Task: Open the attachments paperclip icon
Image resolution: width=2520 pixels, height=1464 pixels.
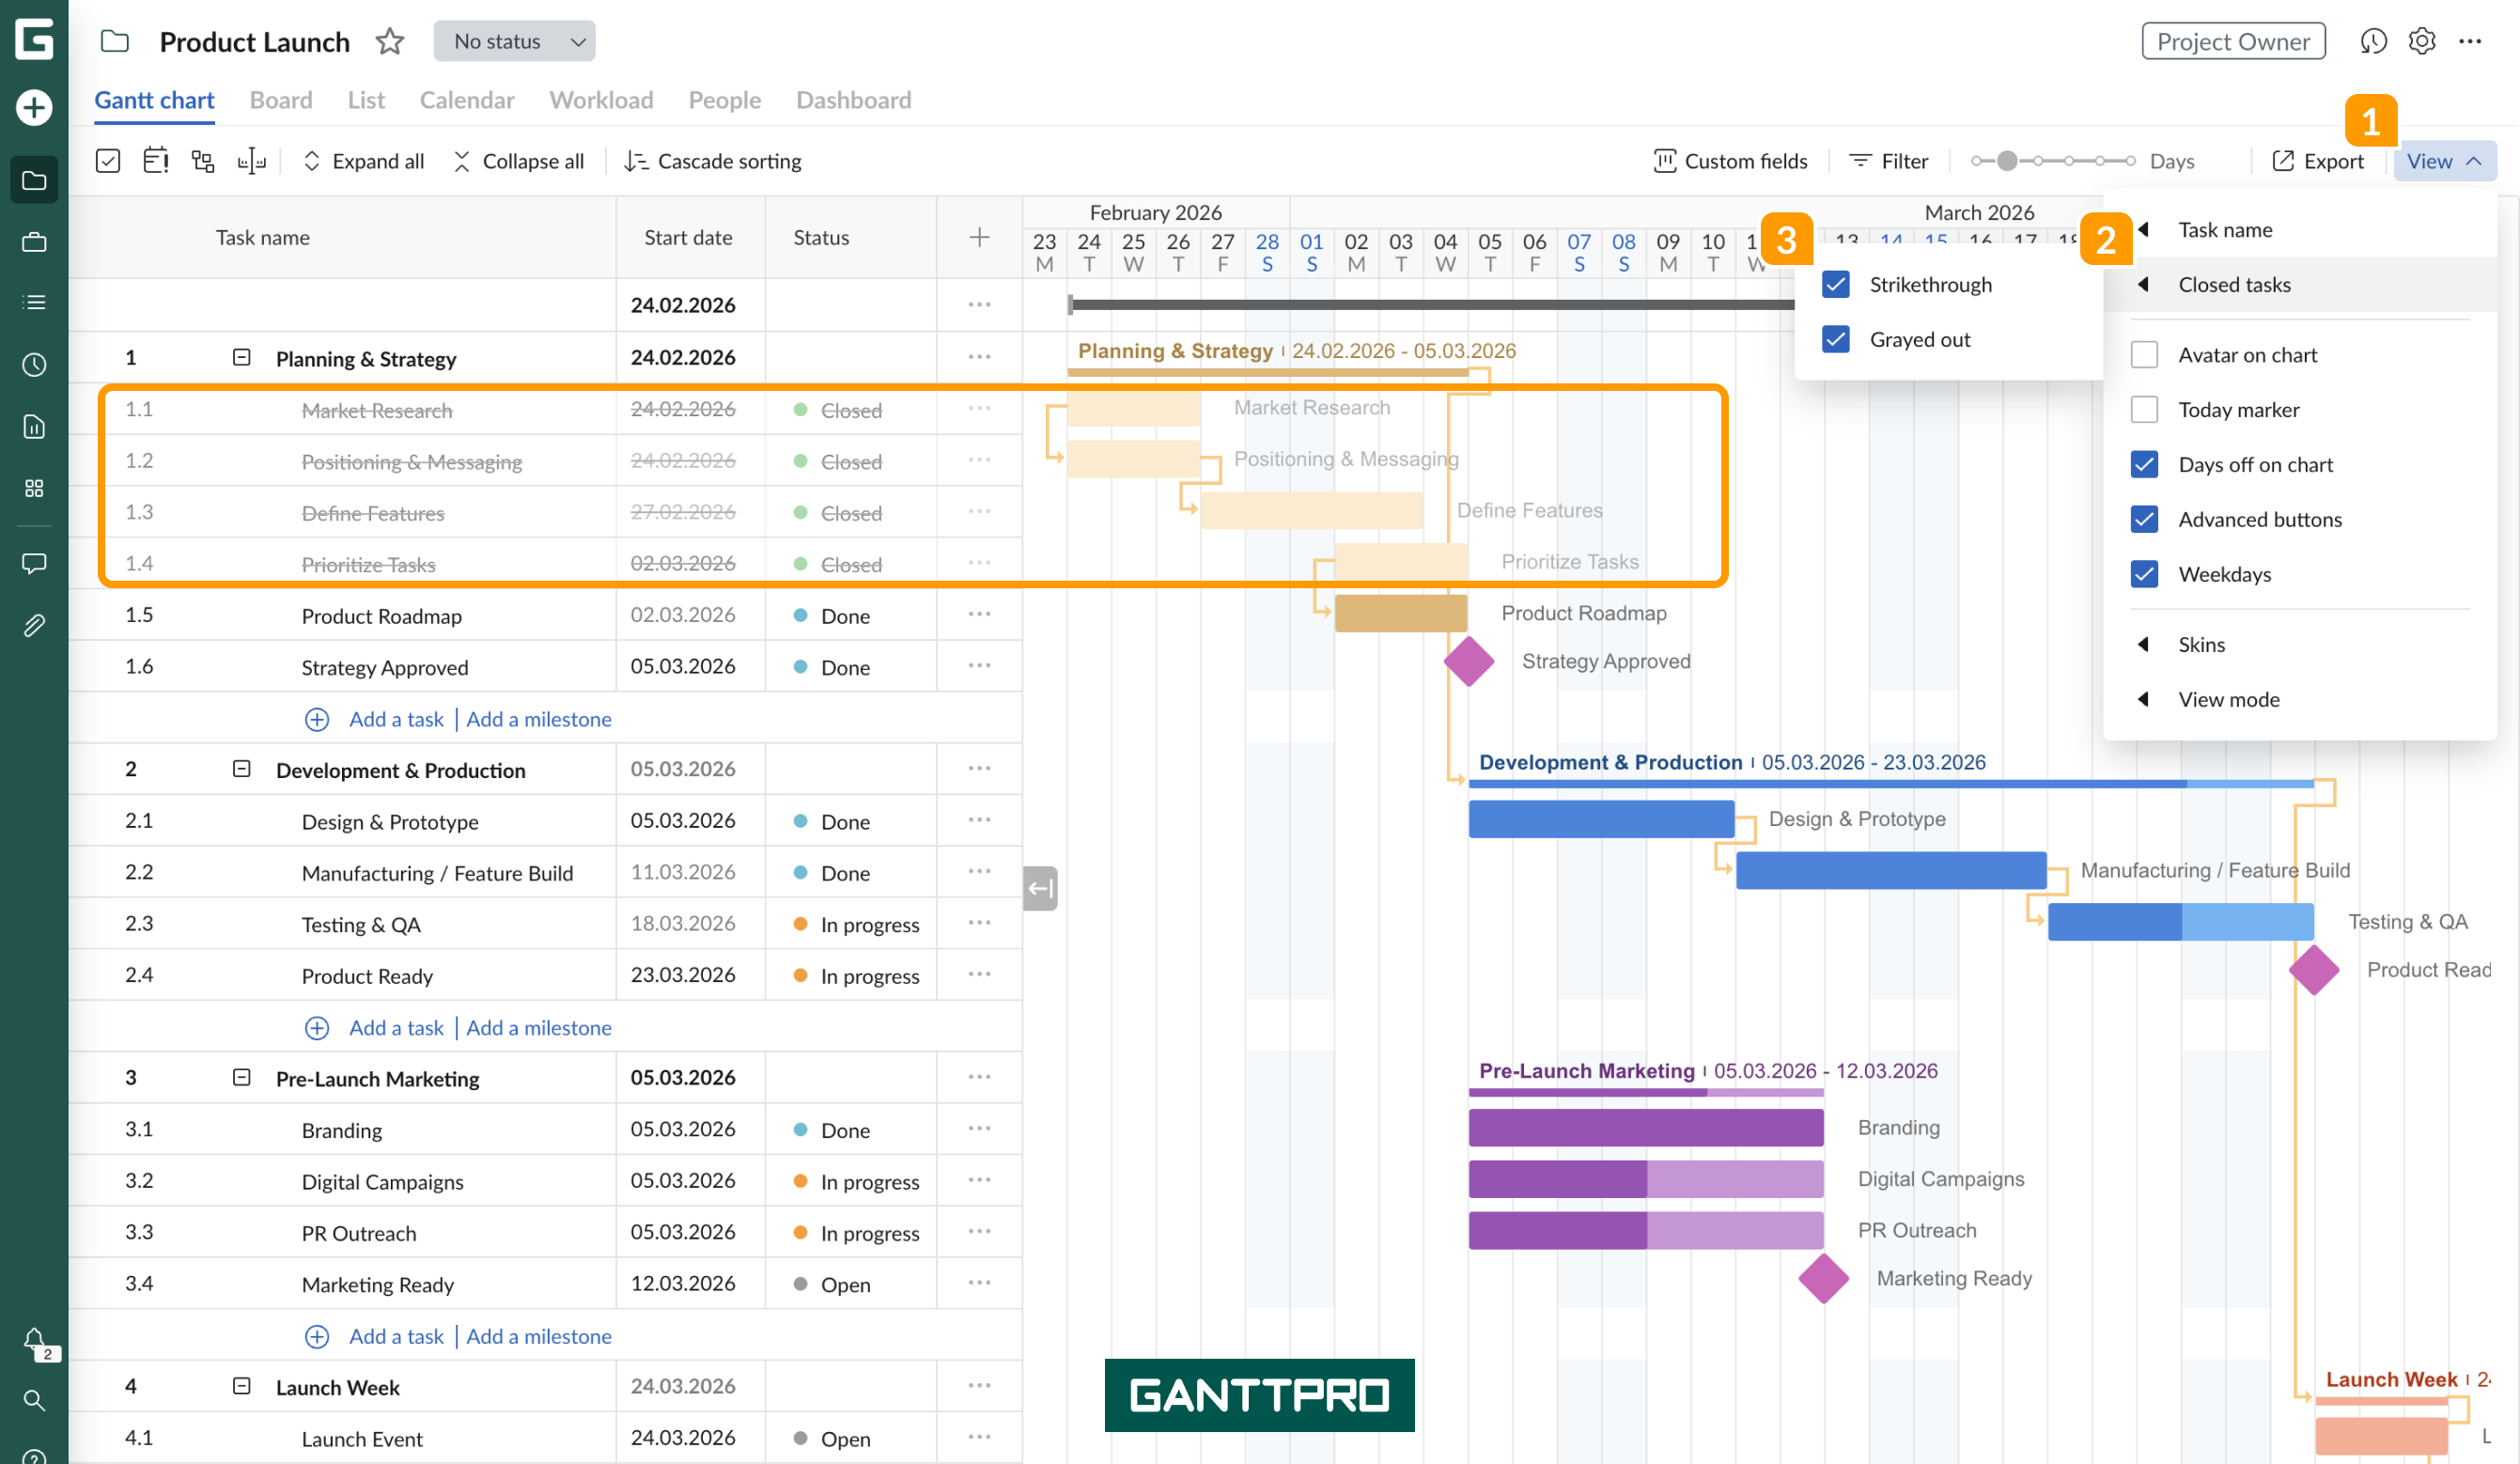Action: 34,625
